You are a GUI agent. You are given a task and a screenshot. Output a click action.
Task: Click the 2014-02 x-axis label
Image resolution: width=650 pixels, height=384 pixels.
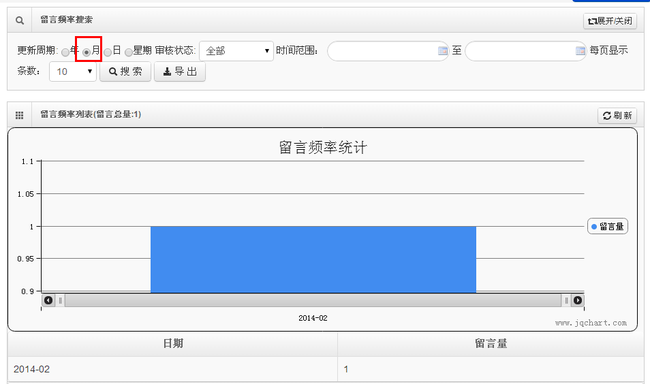tap(313, 318)
